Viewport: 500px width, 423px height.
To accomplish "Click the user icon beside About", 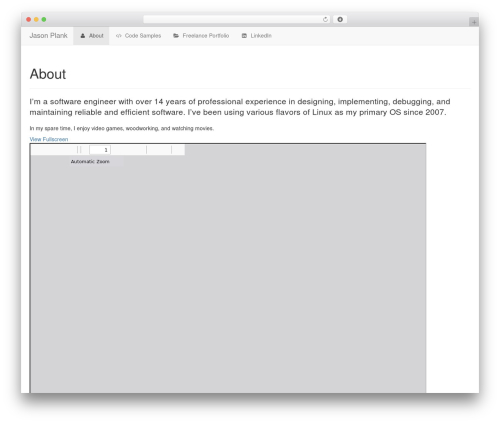I will click(x=83, y=36).
